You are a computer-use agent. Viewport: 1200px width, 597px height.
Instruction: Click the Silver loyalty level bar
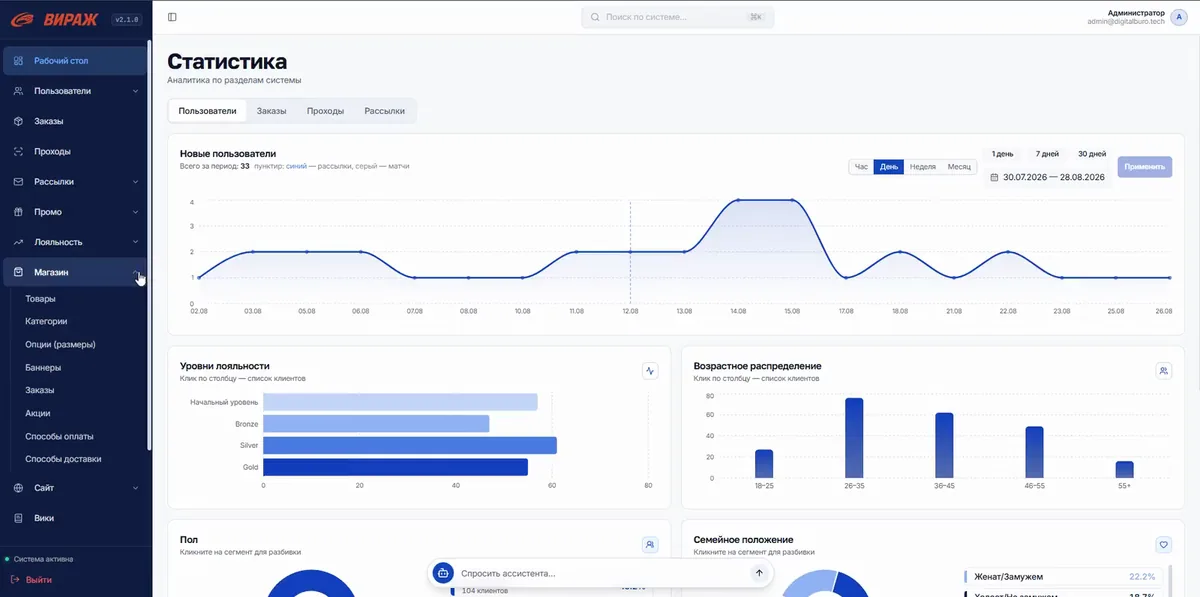click(x=410, y=446)
